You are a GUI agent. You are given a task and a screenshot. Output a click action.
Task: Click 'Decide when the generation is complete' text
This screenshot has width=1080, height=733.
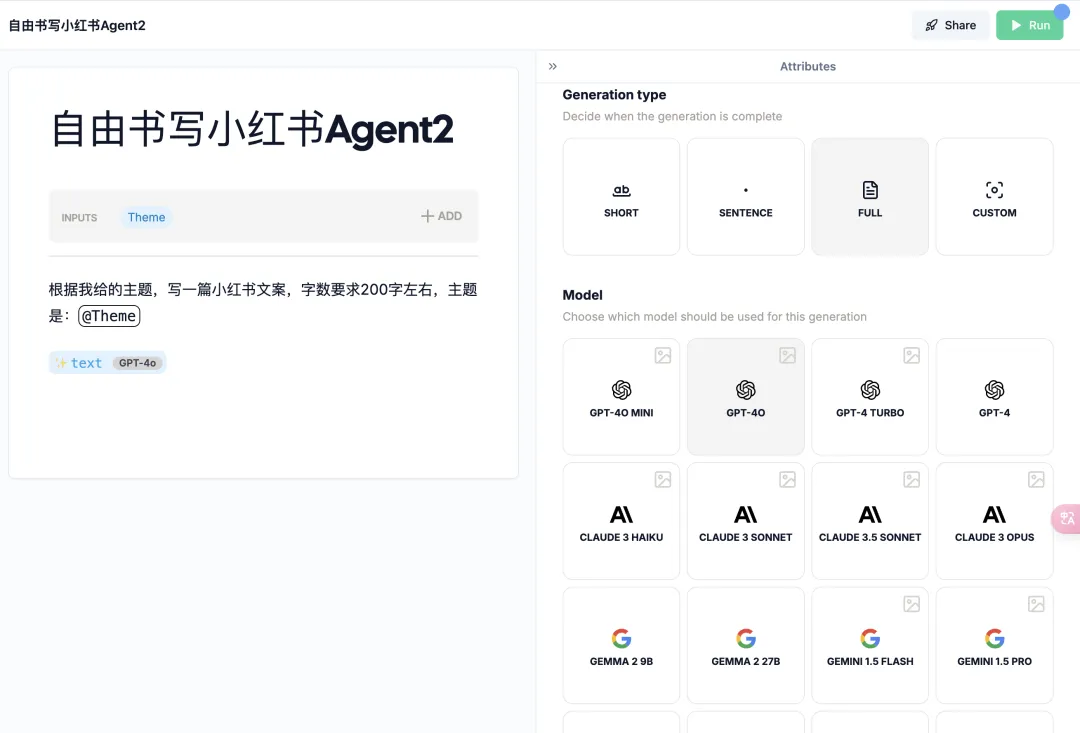click(x=672, y=116)
